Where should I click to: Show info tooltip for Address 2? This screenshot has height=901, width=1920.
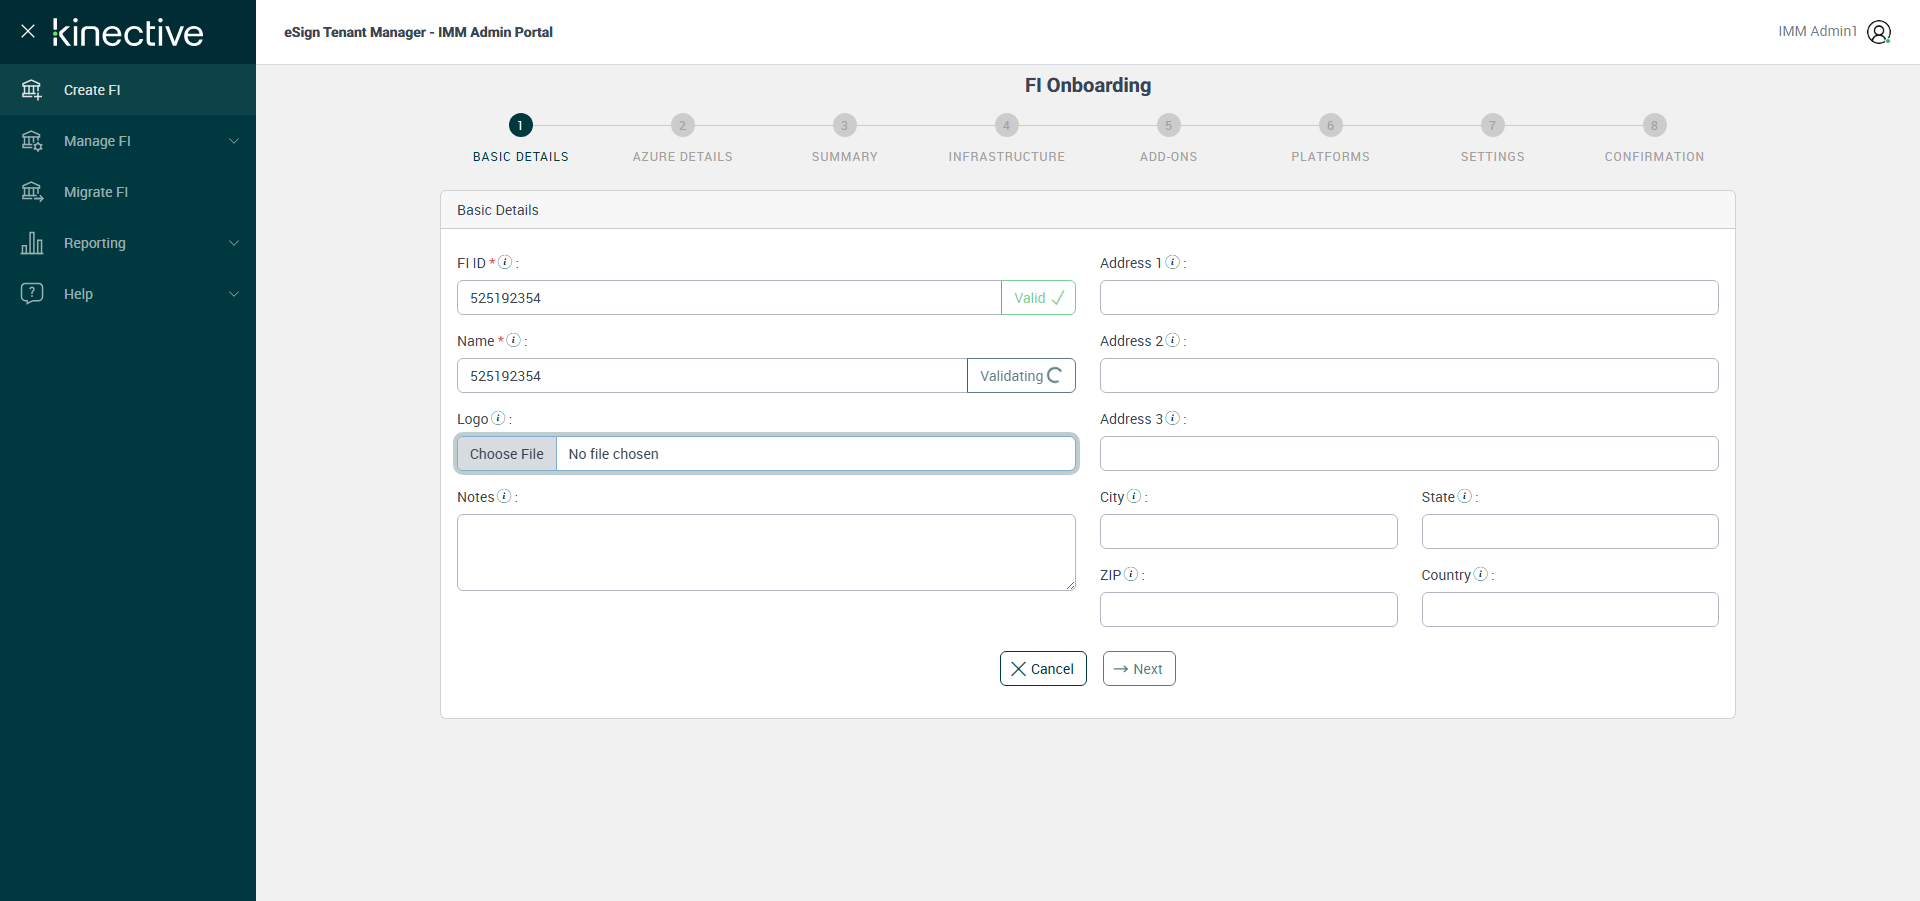1173,340
